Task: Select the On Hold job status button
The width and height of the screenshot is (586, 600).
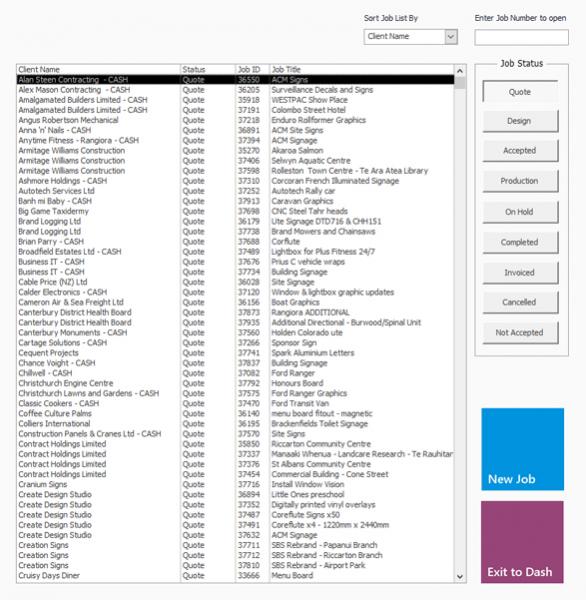Action: pyautogui.click(x=520, y=212)
